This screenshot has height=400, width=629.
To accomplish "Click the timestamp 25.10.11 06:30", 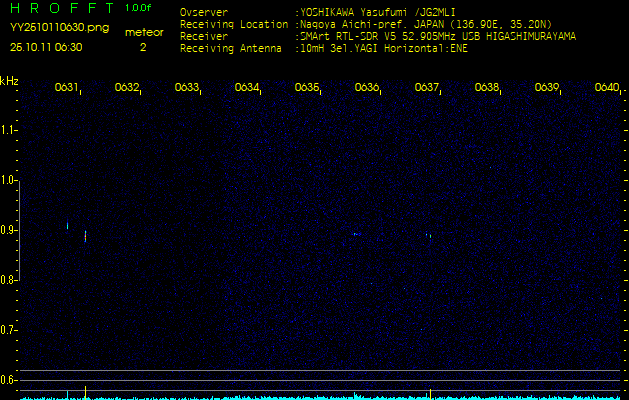I will (x=46, y=47).
